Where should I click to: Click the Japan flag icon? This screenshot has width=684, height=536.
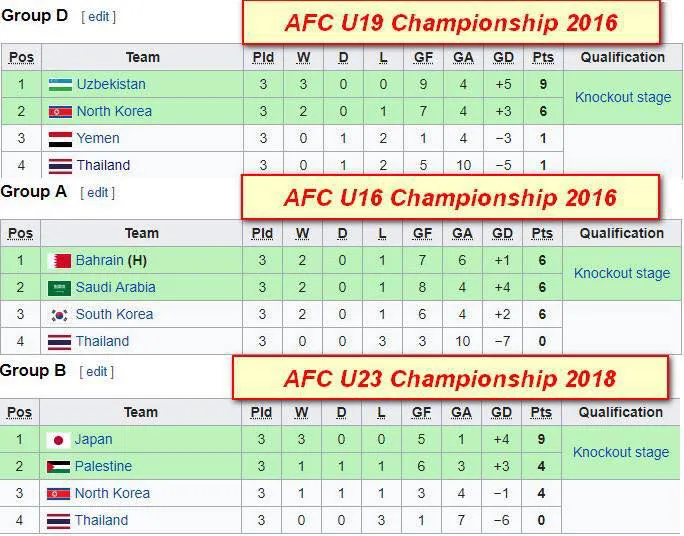[x=57, y=440]
